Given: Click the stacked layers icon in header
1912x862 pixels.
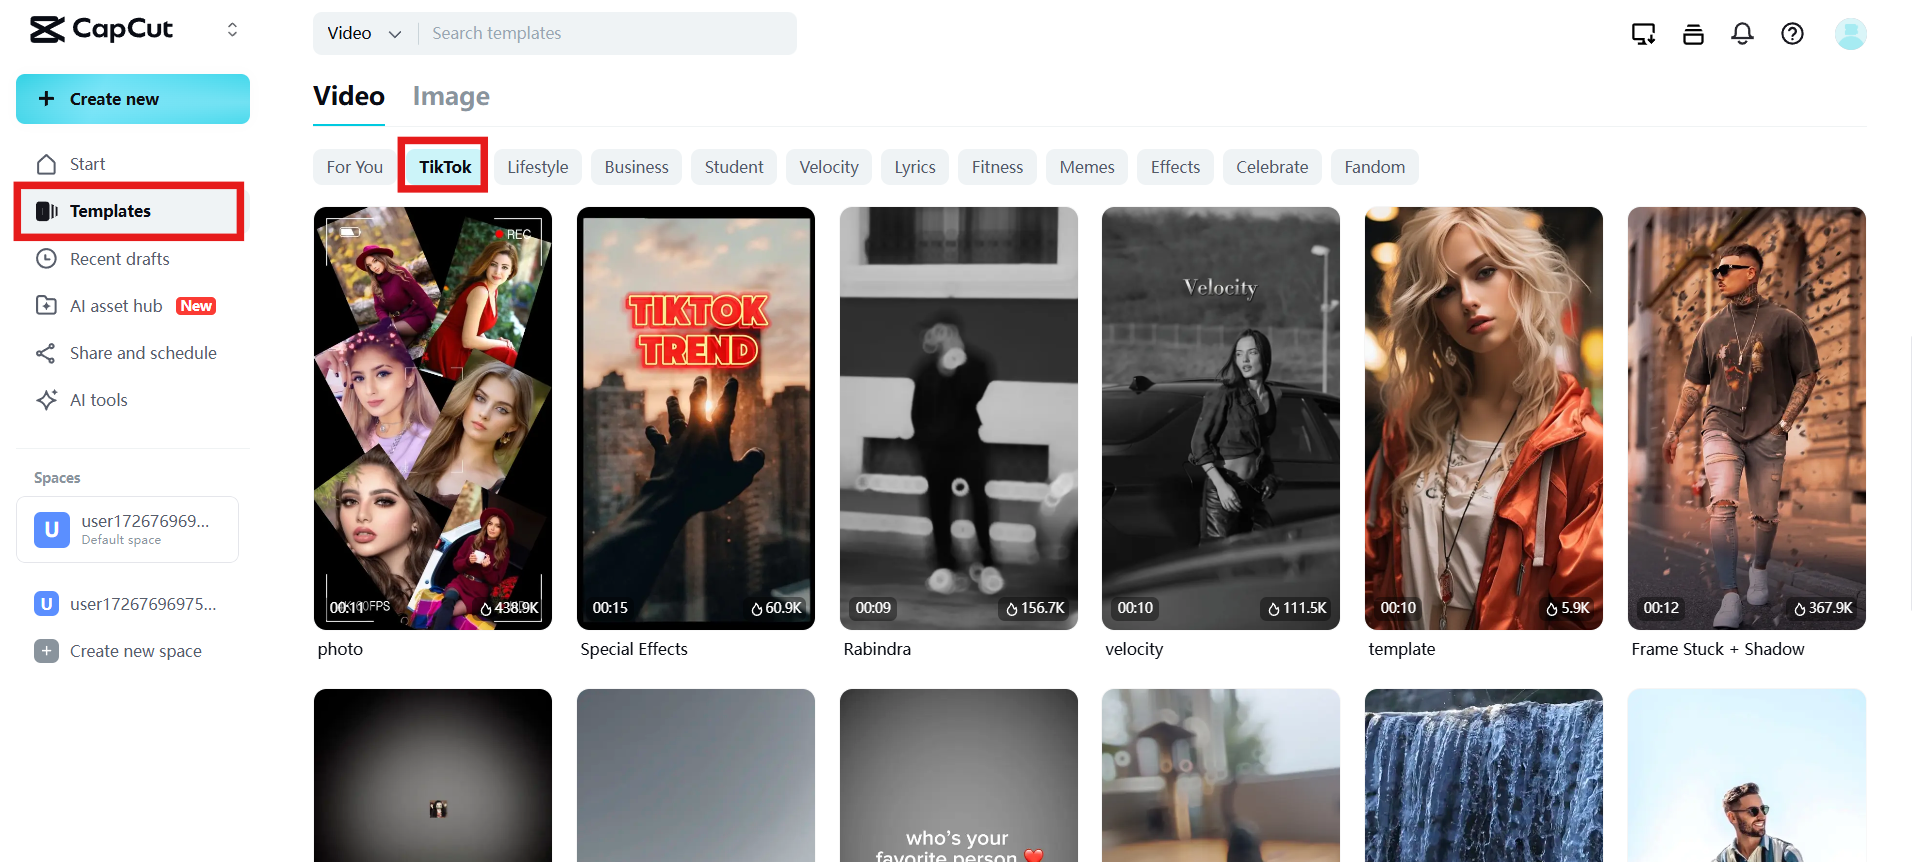Looking at the screenshot, I should (x=1693, y=34).
